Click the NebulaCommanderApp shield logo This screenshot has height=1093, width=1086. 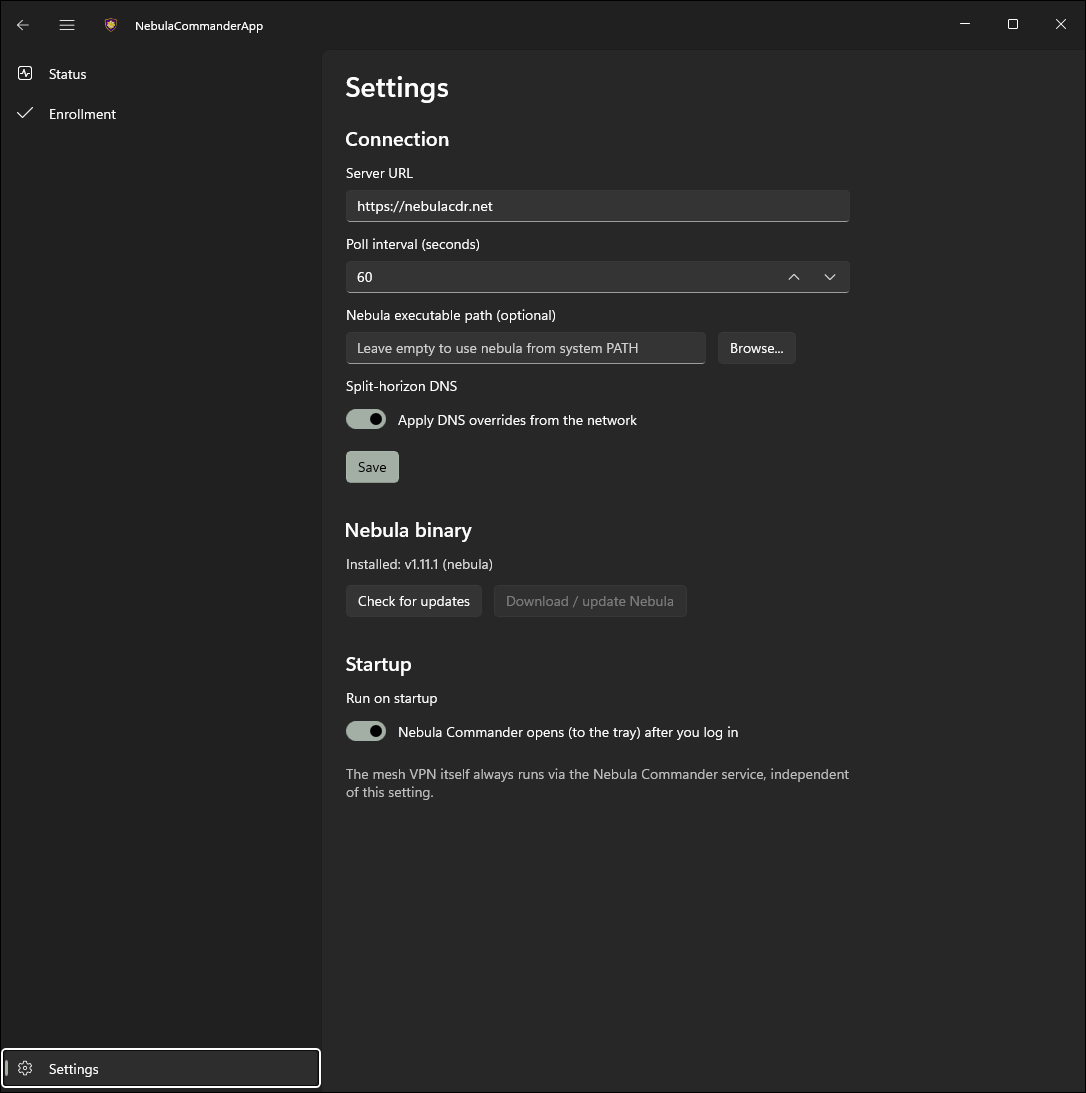pos(111,25)
